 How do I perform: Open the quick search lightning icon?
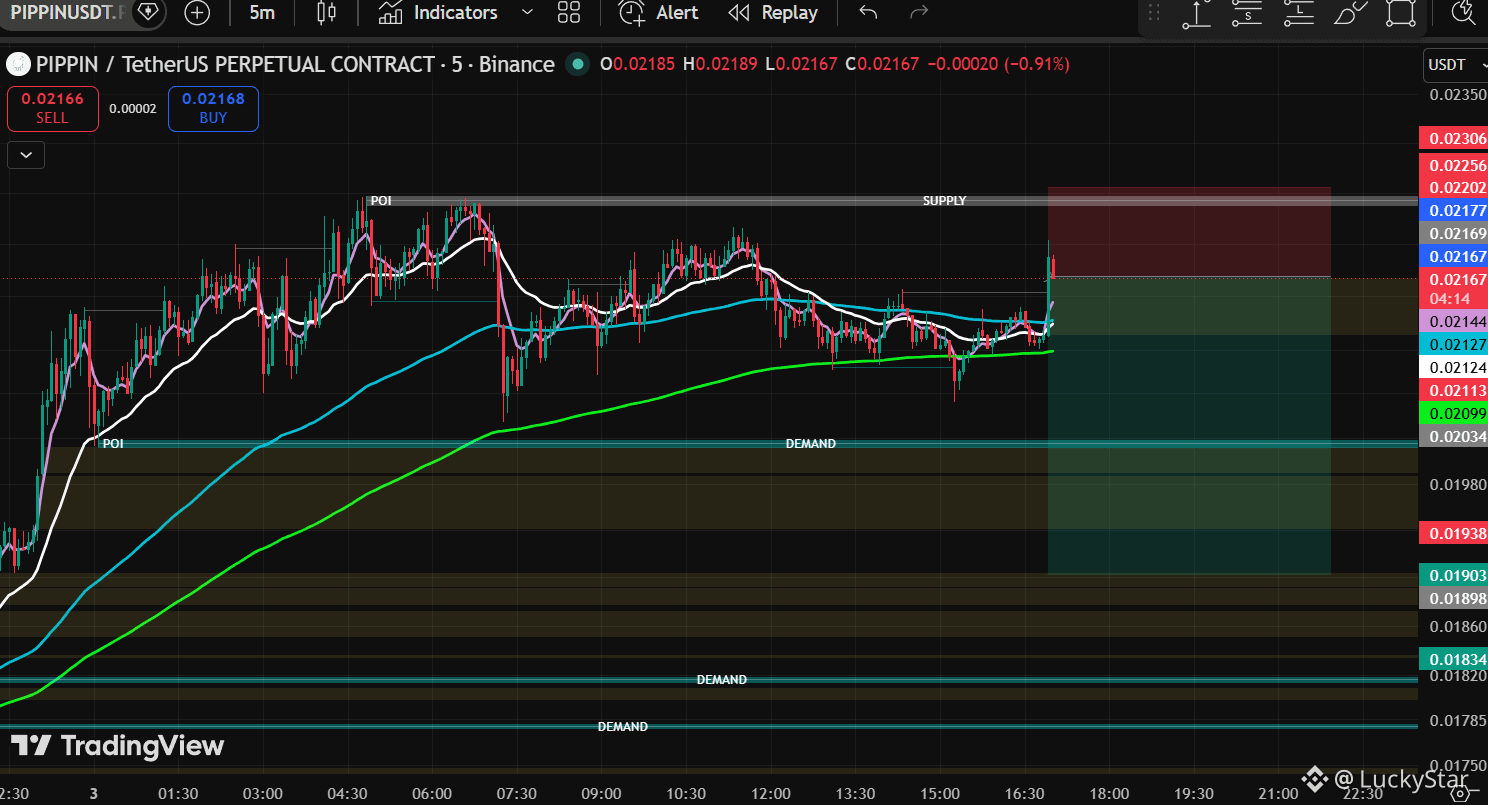pyautogui.click(x=1464, y=13)
